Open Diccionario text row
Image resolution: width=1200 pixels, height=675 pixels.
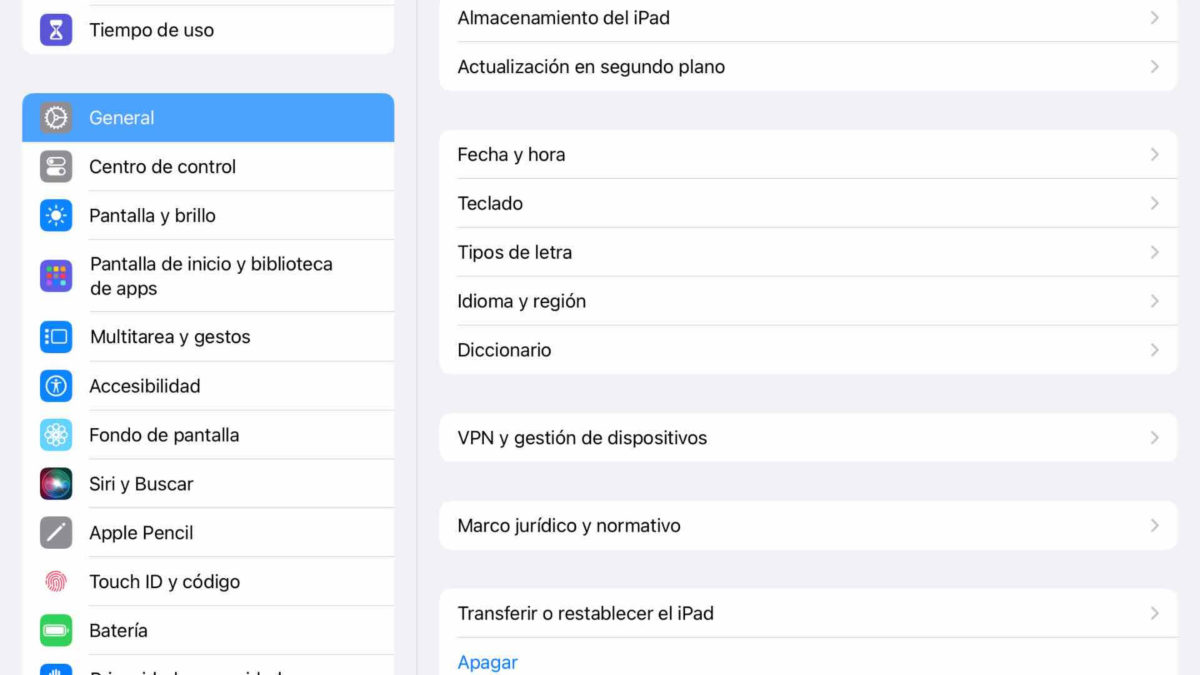pos(504,350)
